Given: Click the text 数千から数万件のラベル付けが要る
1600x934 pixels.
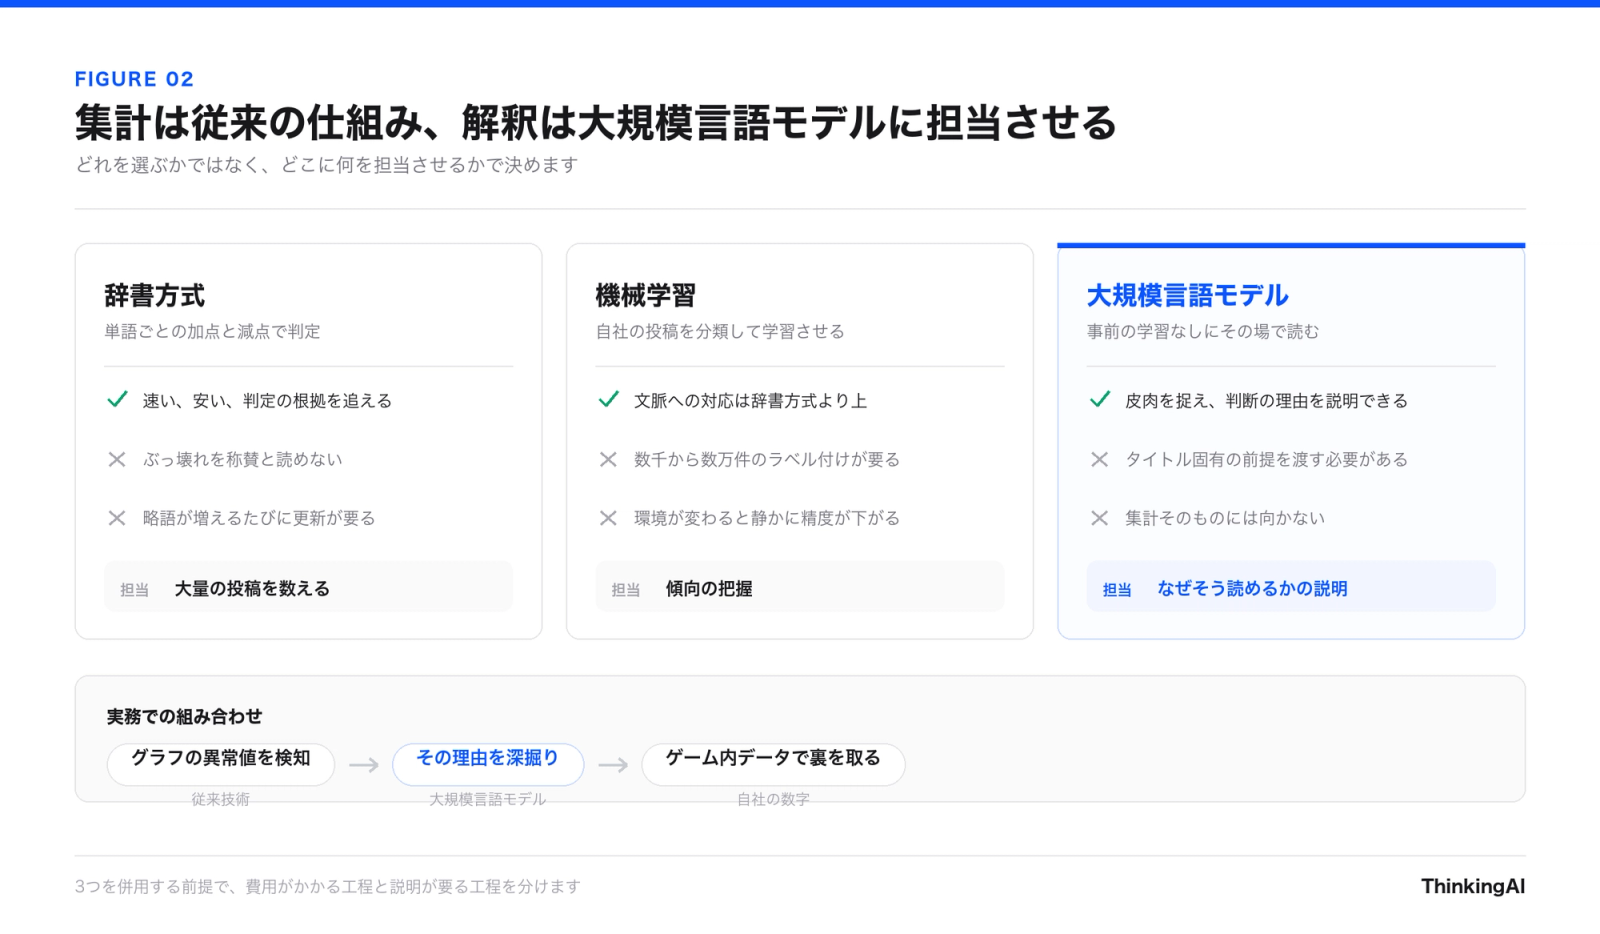Looking at the screenshot, I should pos(767,459).
